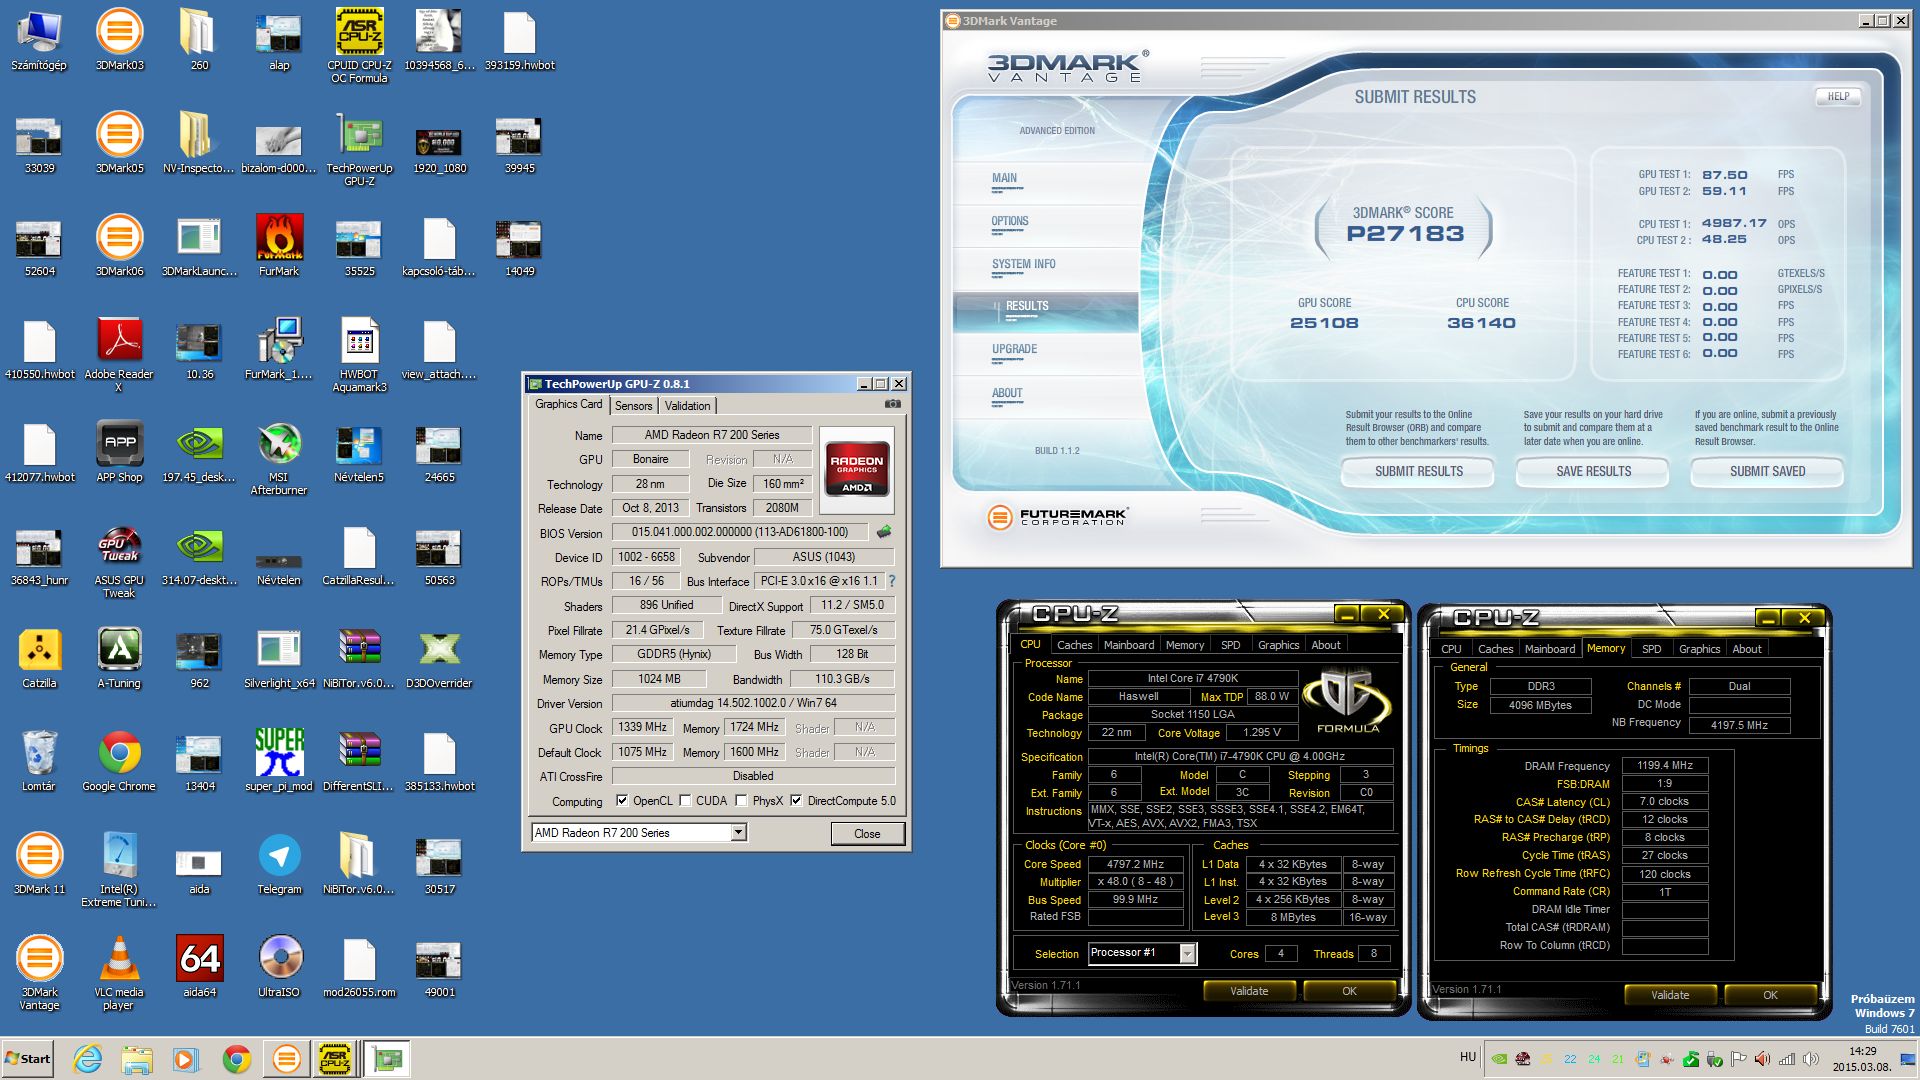Click the Core Speed value in CPU-Z
The image size is (1920, 1080).
click(x=1135, y=864)
